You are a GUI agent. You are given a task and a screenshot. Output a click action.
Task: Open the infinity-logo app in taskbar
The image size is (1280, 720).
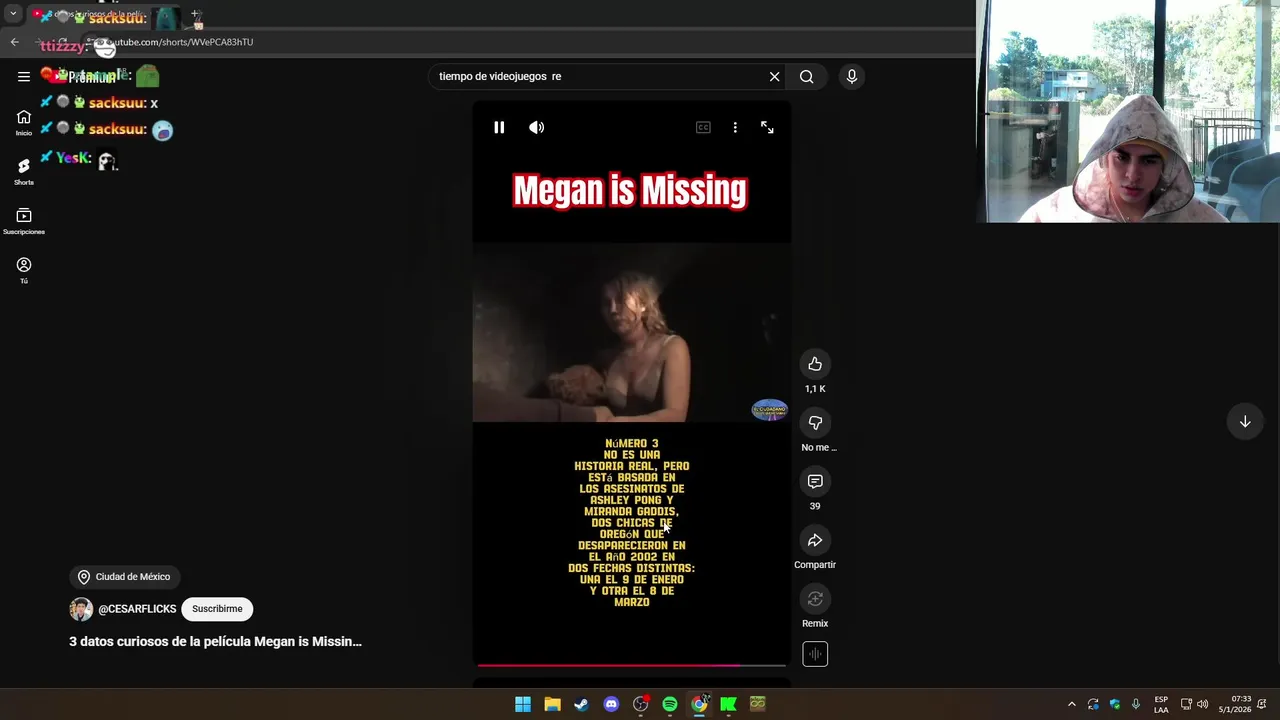pos(758,704)
